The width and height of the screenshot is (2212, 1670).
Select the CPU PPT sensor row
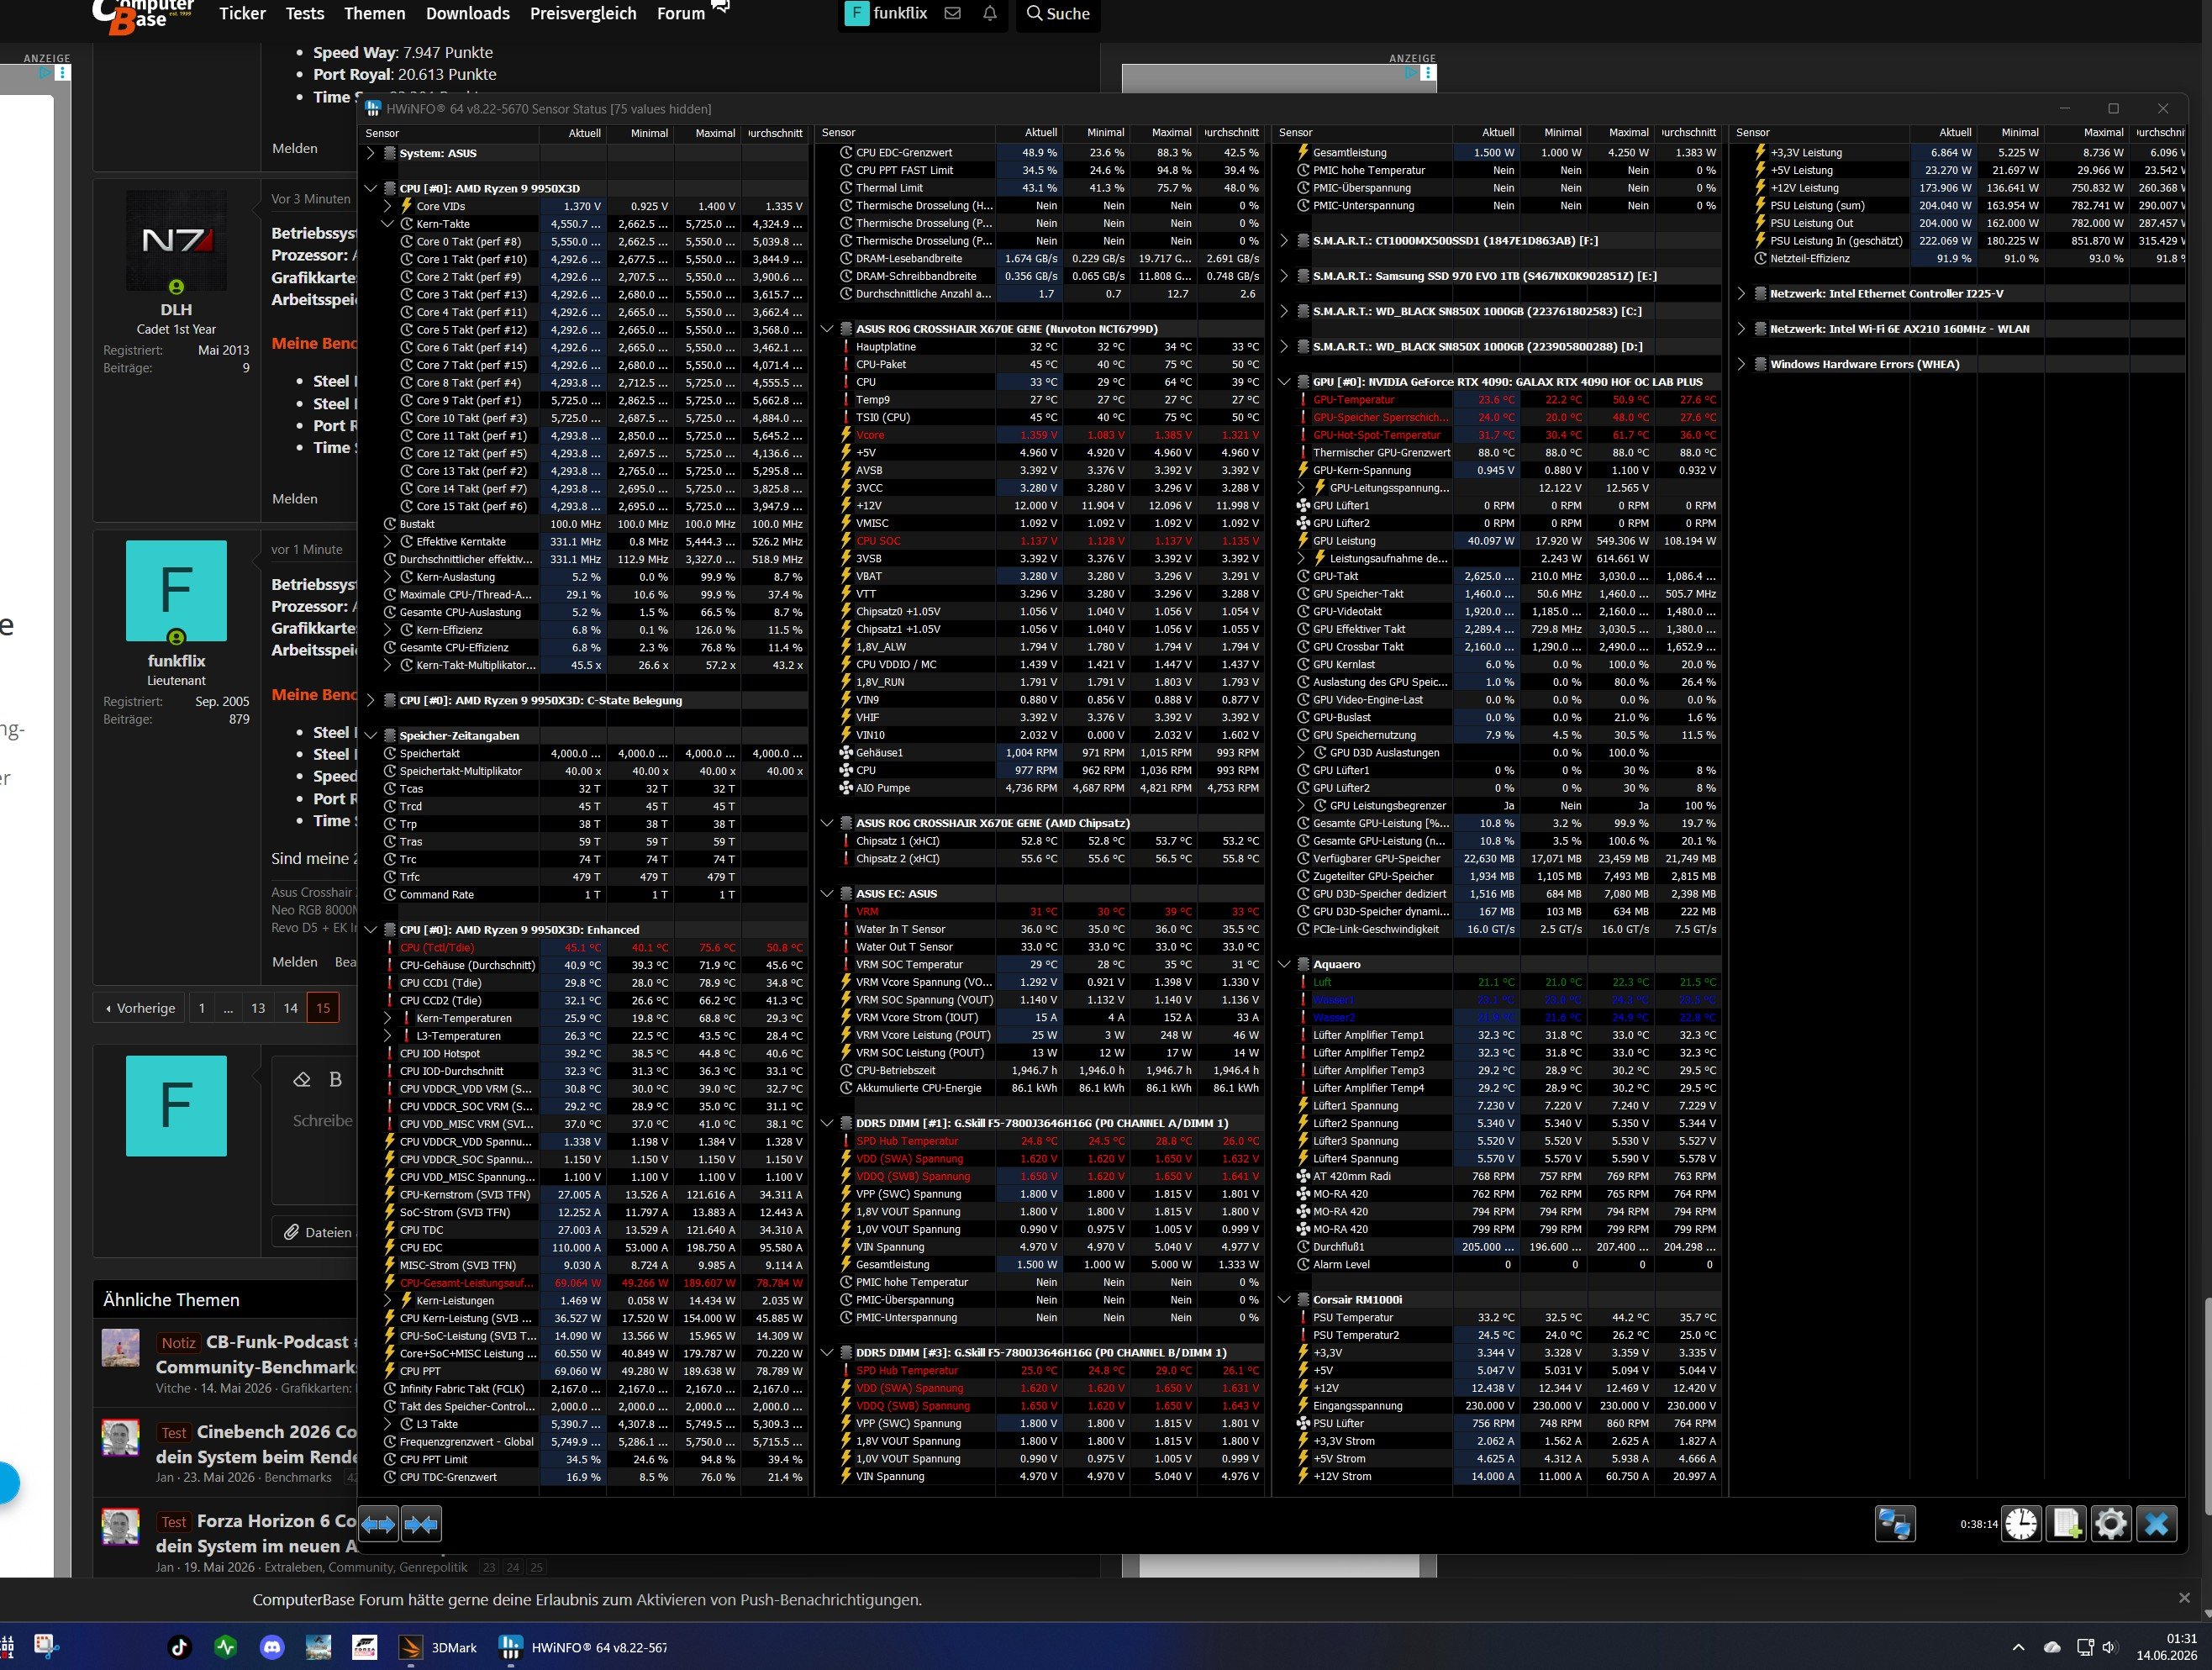click(x=595, y=1371)
